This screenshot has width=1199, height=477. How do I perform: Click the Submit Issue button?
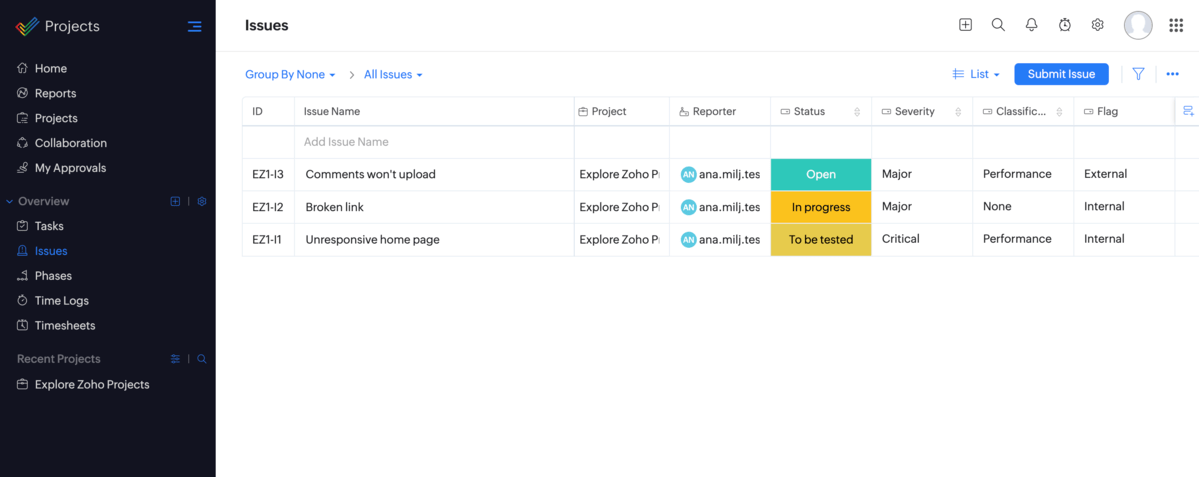point(1061,74)
